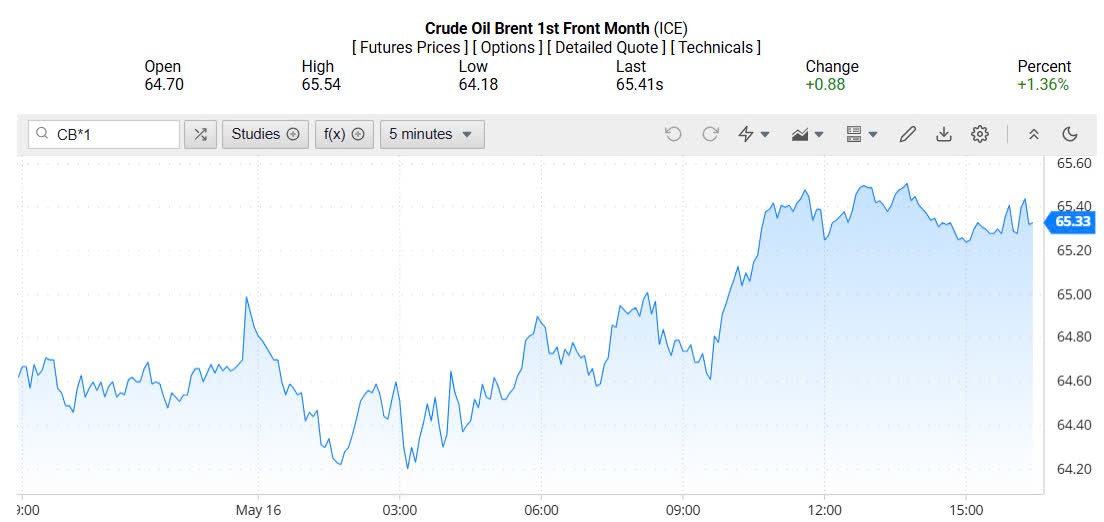
Task: Click the redo arrow icon
Action: pos(710,134)
